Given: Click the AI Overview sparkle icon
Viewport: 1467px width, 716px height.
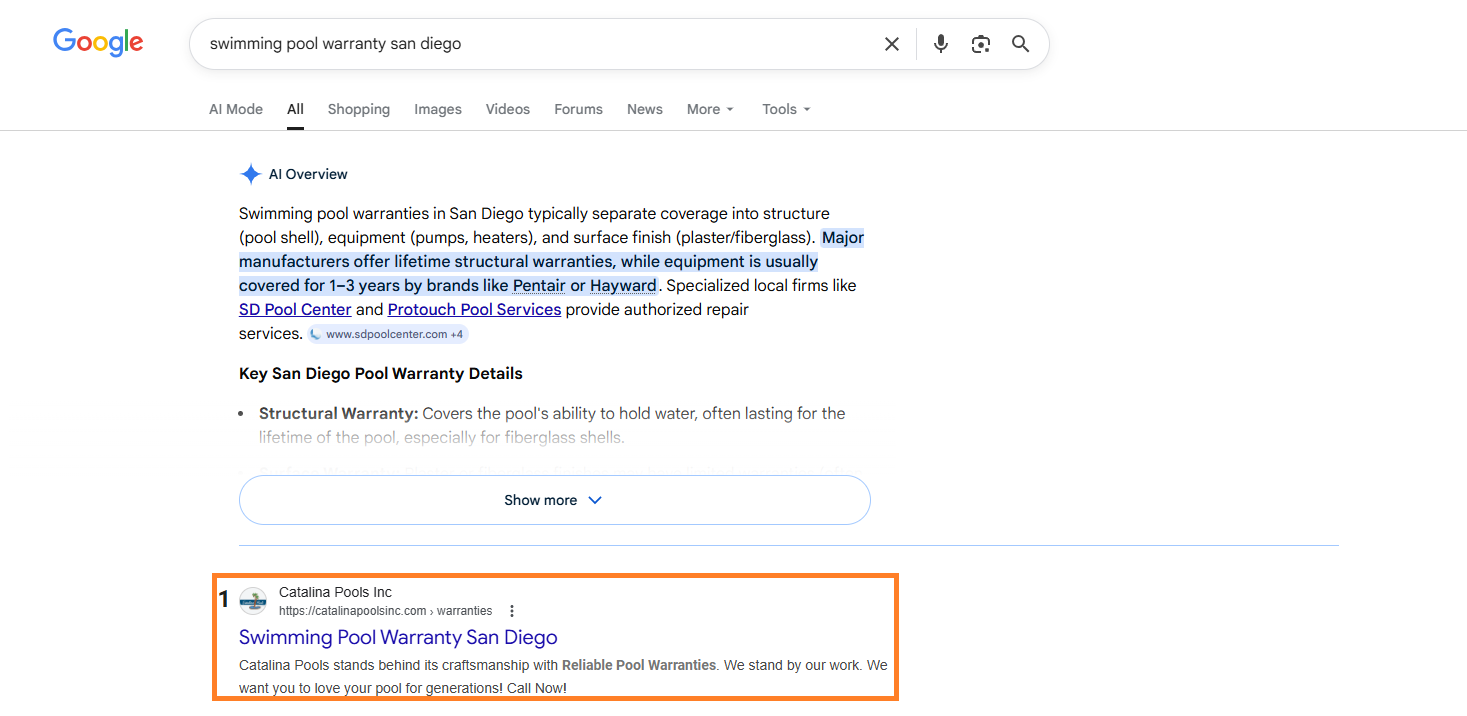Looking at the screenshot, I should pyautogui.click(x=250, y=174).
